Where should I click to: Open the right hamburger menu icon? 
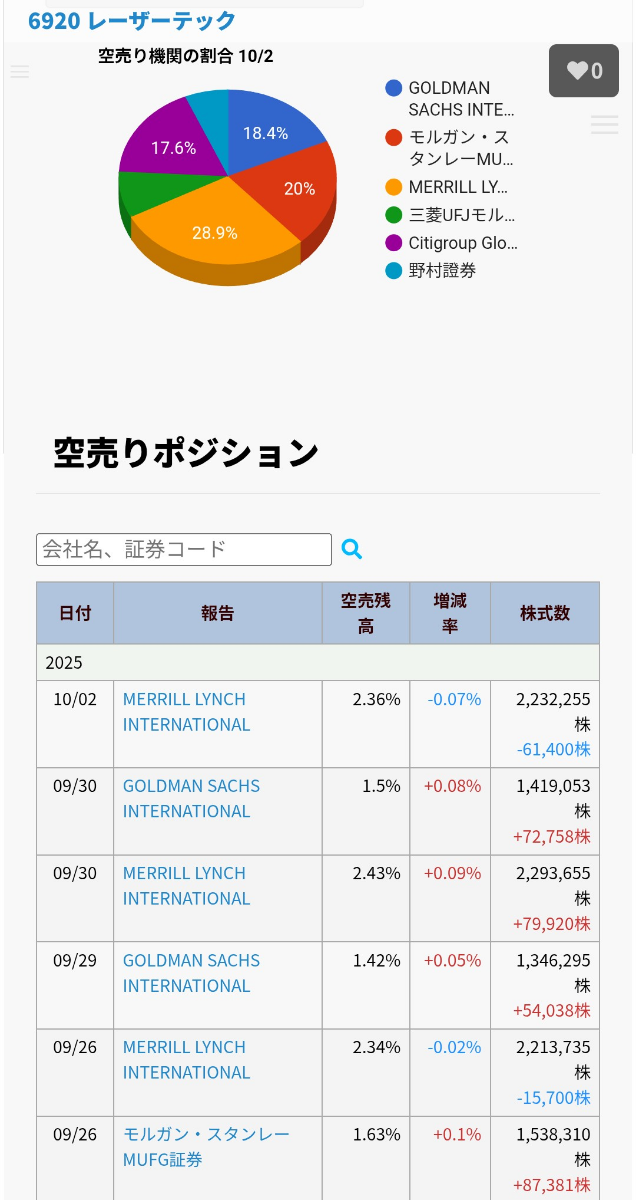click(604, 124)
